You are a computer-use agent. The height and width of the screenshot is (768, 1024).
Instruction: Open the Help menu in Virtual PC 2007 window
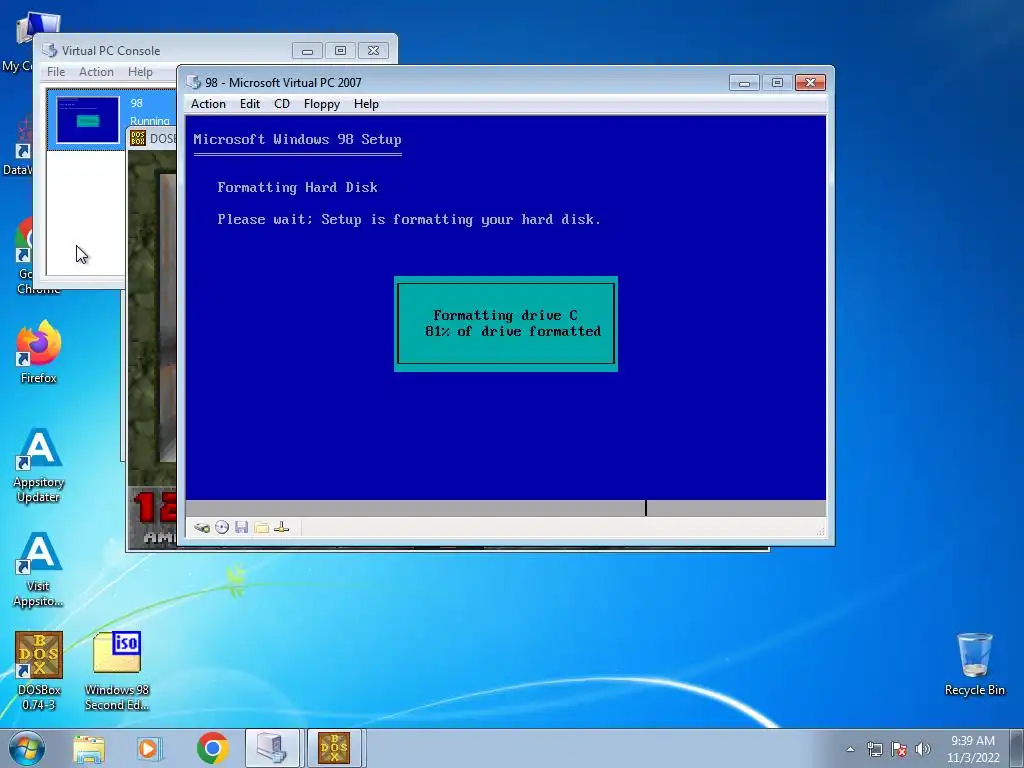(x=366, y=104)
